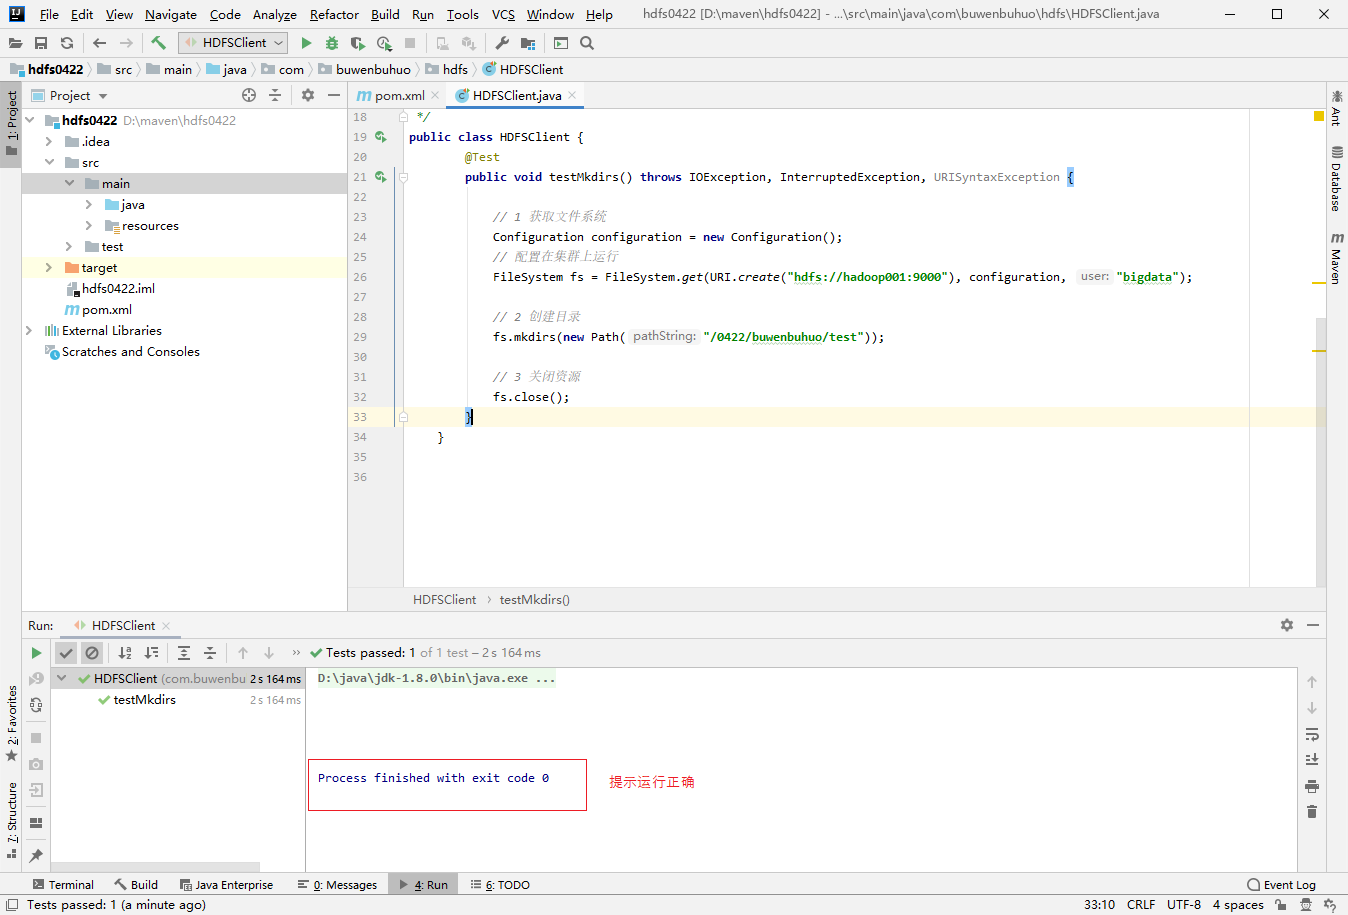
Task: Open the Terminal tool window
Action: [x=63, y=885]
